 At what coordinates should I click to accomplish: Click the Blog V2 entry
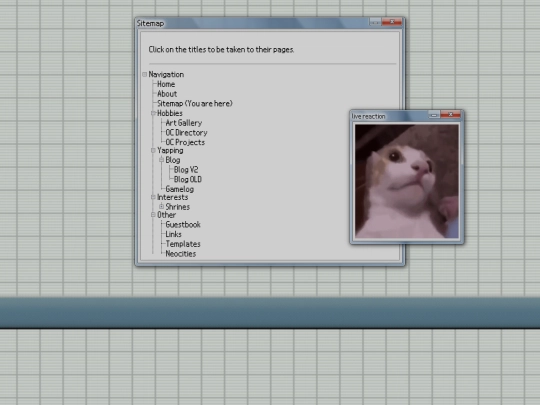[186, 170]
